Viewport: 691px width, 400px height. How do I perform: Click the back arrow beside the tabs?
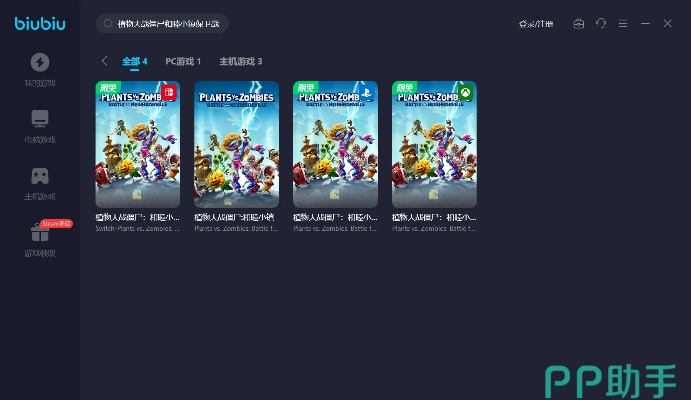point(105,61)
